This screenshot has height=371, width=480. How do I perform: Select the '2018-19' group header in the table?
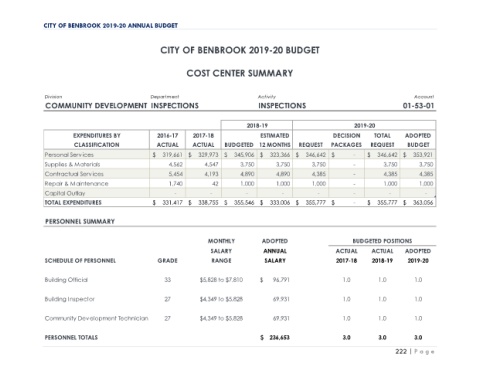point(257,126)
